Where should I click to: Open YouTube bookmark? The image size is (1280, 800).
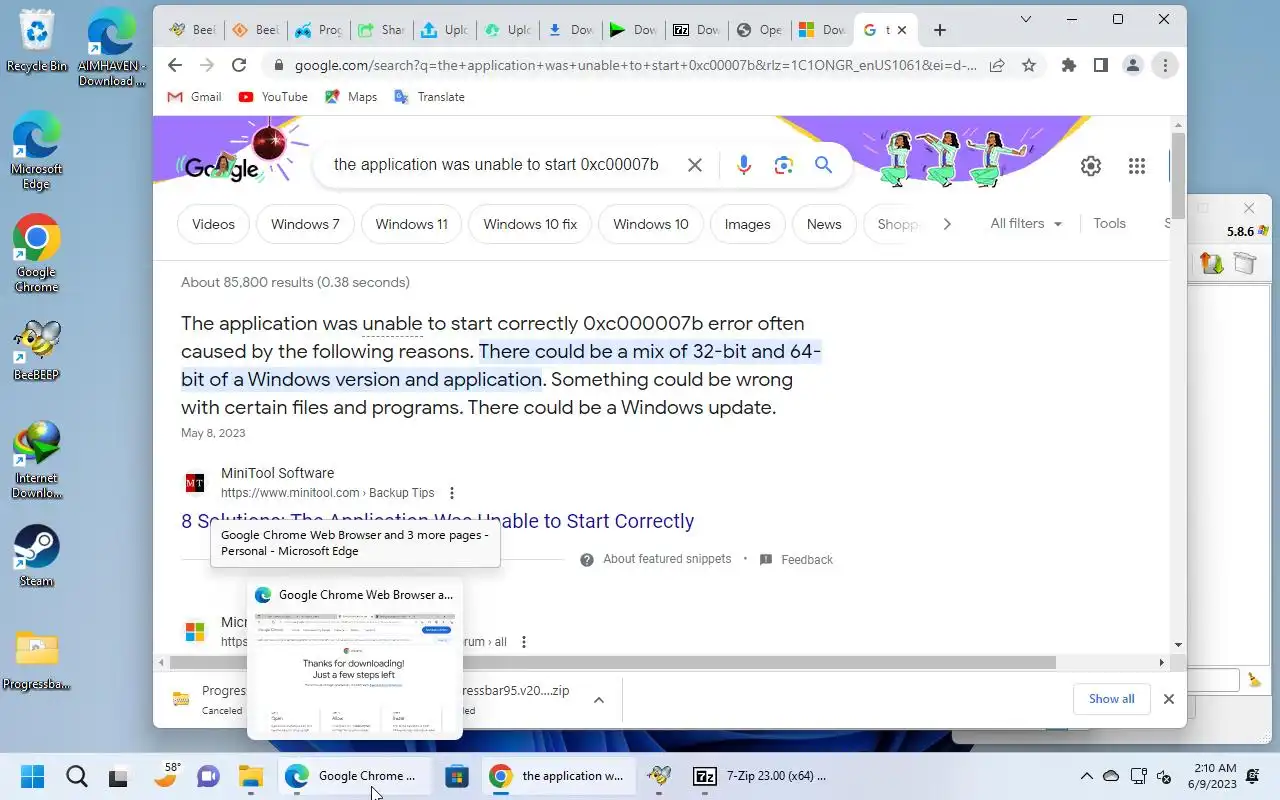[x=273, y=97]
